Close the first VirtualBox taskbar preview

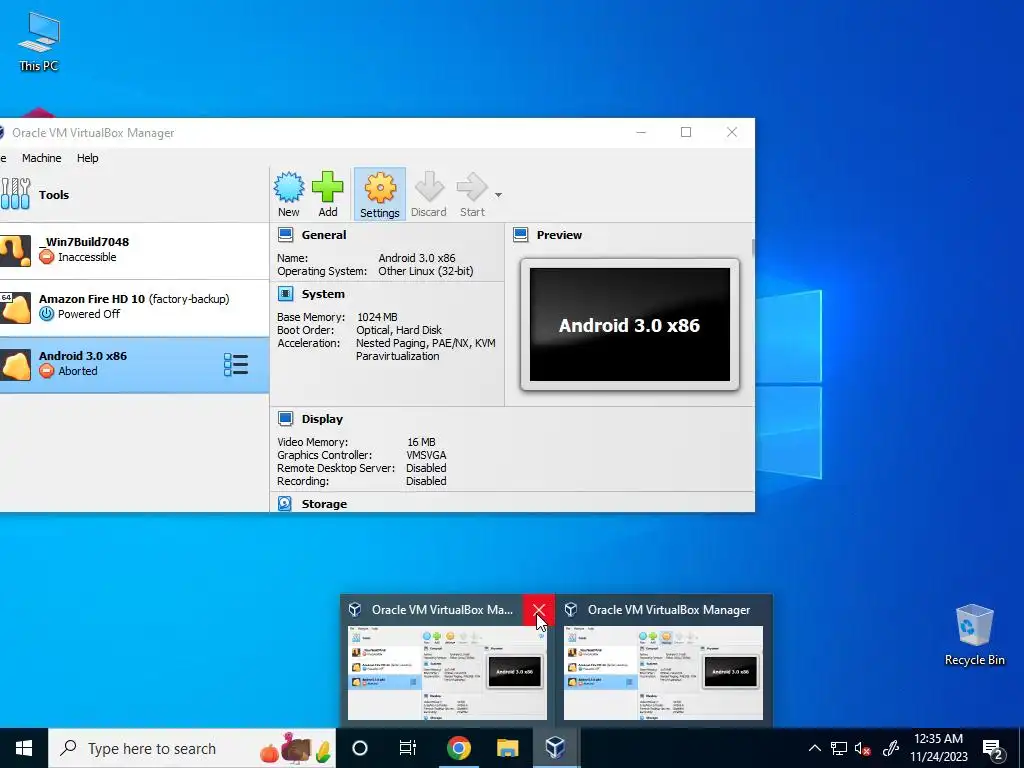(539, 610)
